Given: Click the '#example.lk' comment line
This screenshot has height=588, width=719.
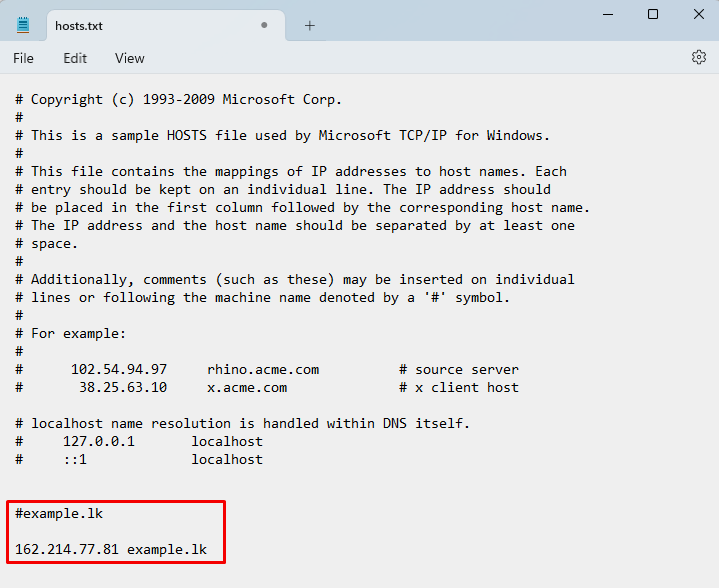Looking at the screenshot, I should click(59, 513).
